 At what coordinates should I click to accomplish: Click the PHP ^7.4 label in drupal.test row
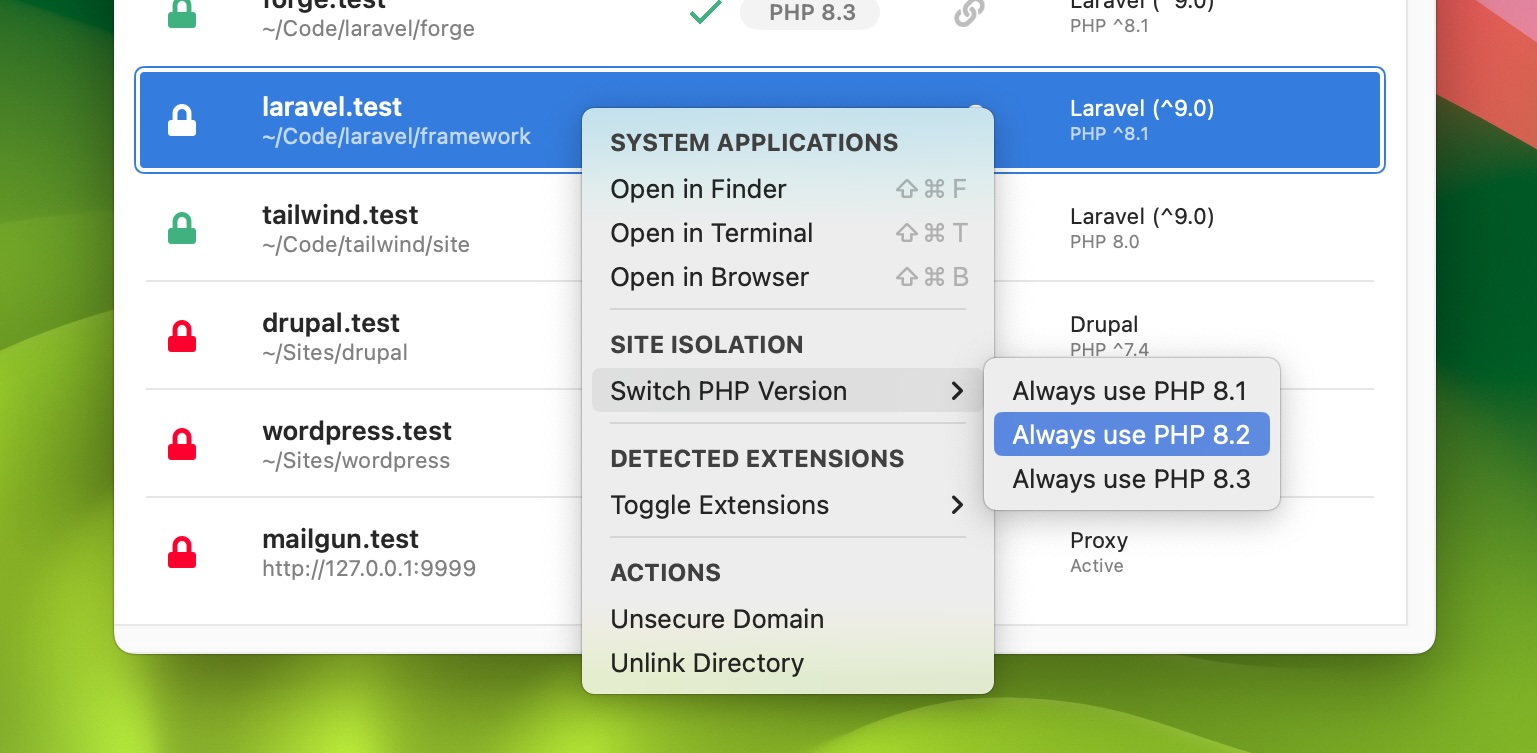[1110, 350]
